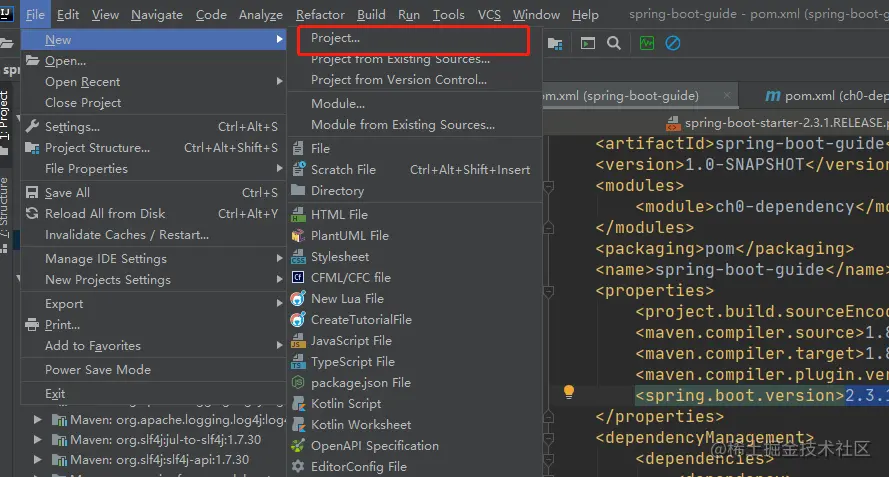This screenshot has height=477, width=889.
Task: Open the Help menu
Action: 585,15
